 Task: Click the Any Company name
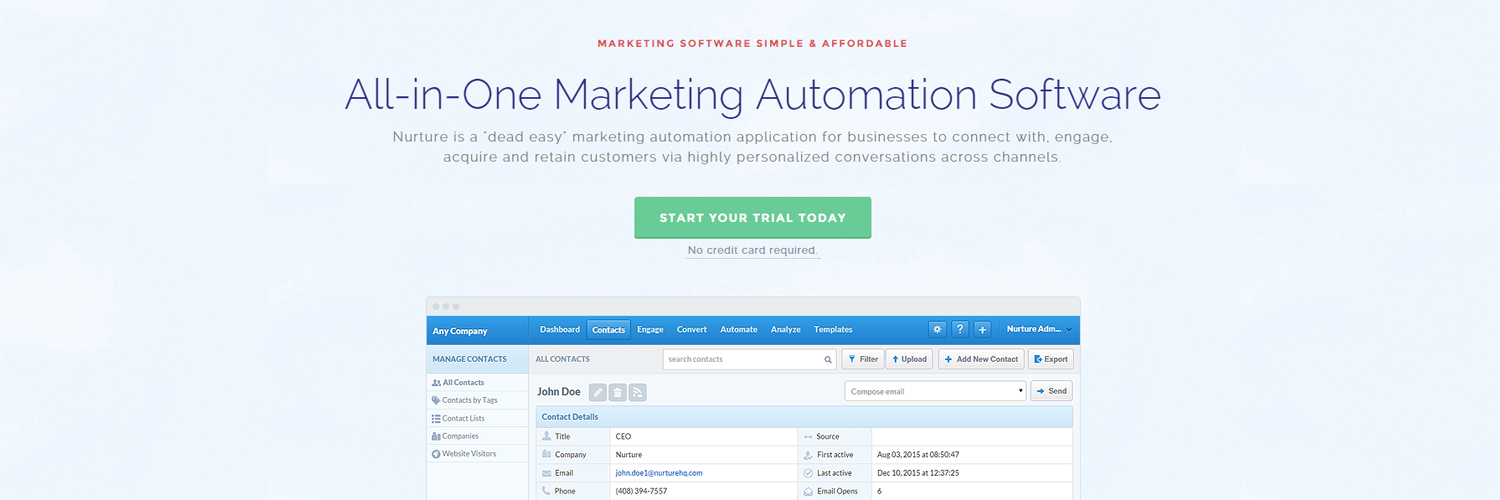pos(460,331)
